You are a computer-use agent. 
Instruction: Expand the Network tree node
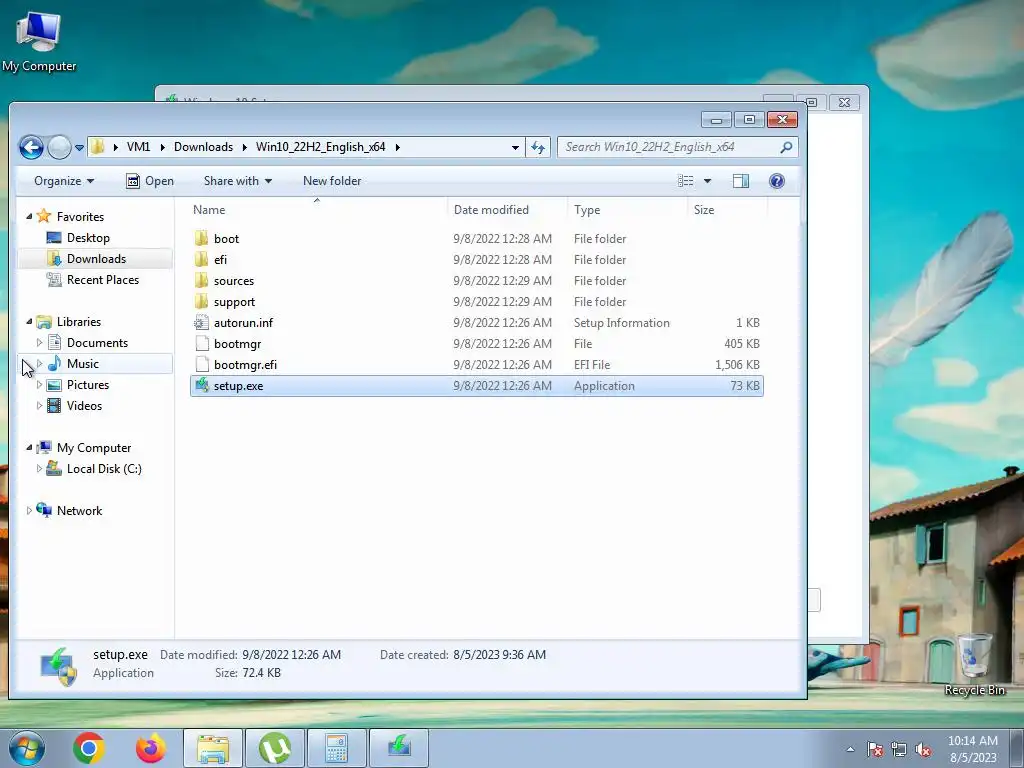(x=29, y=510)
